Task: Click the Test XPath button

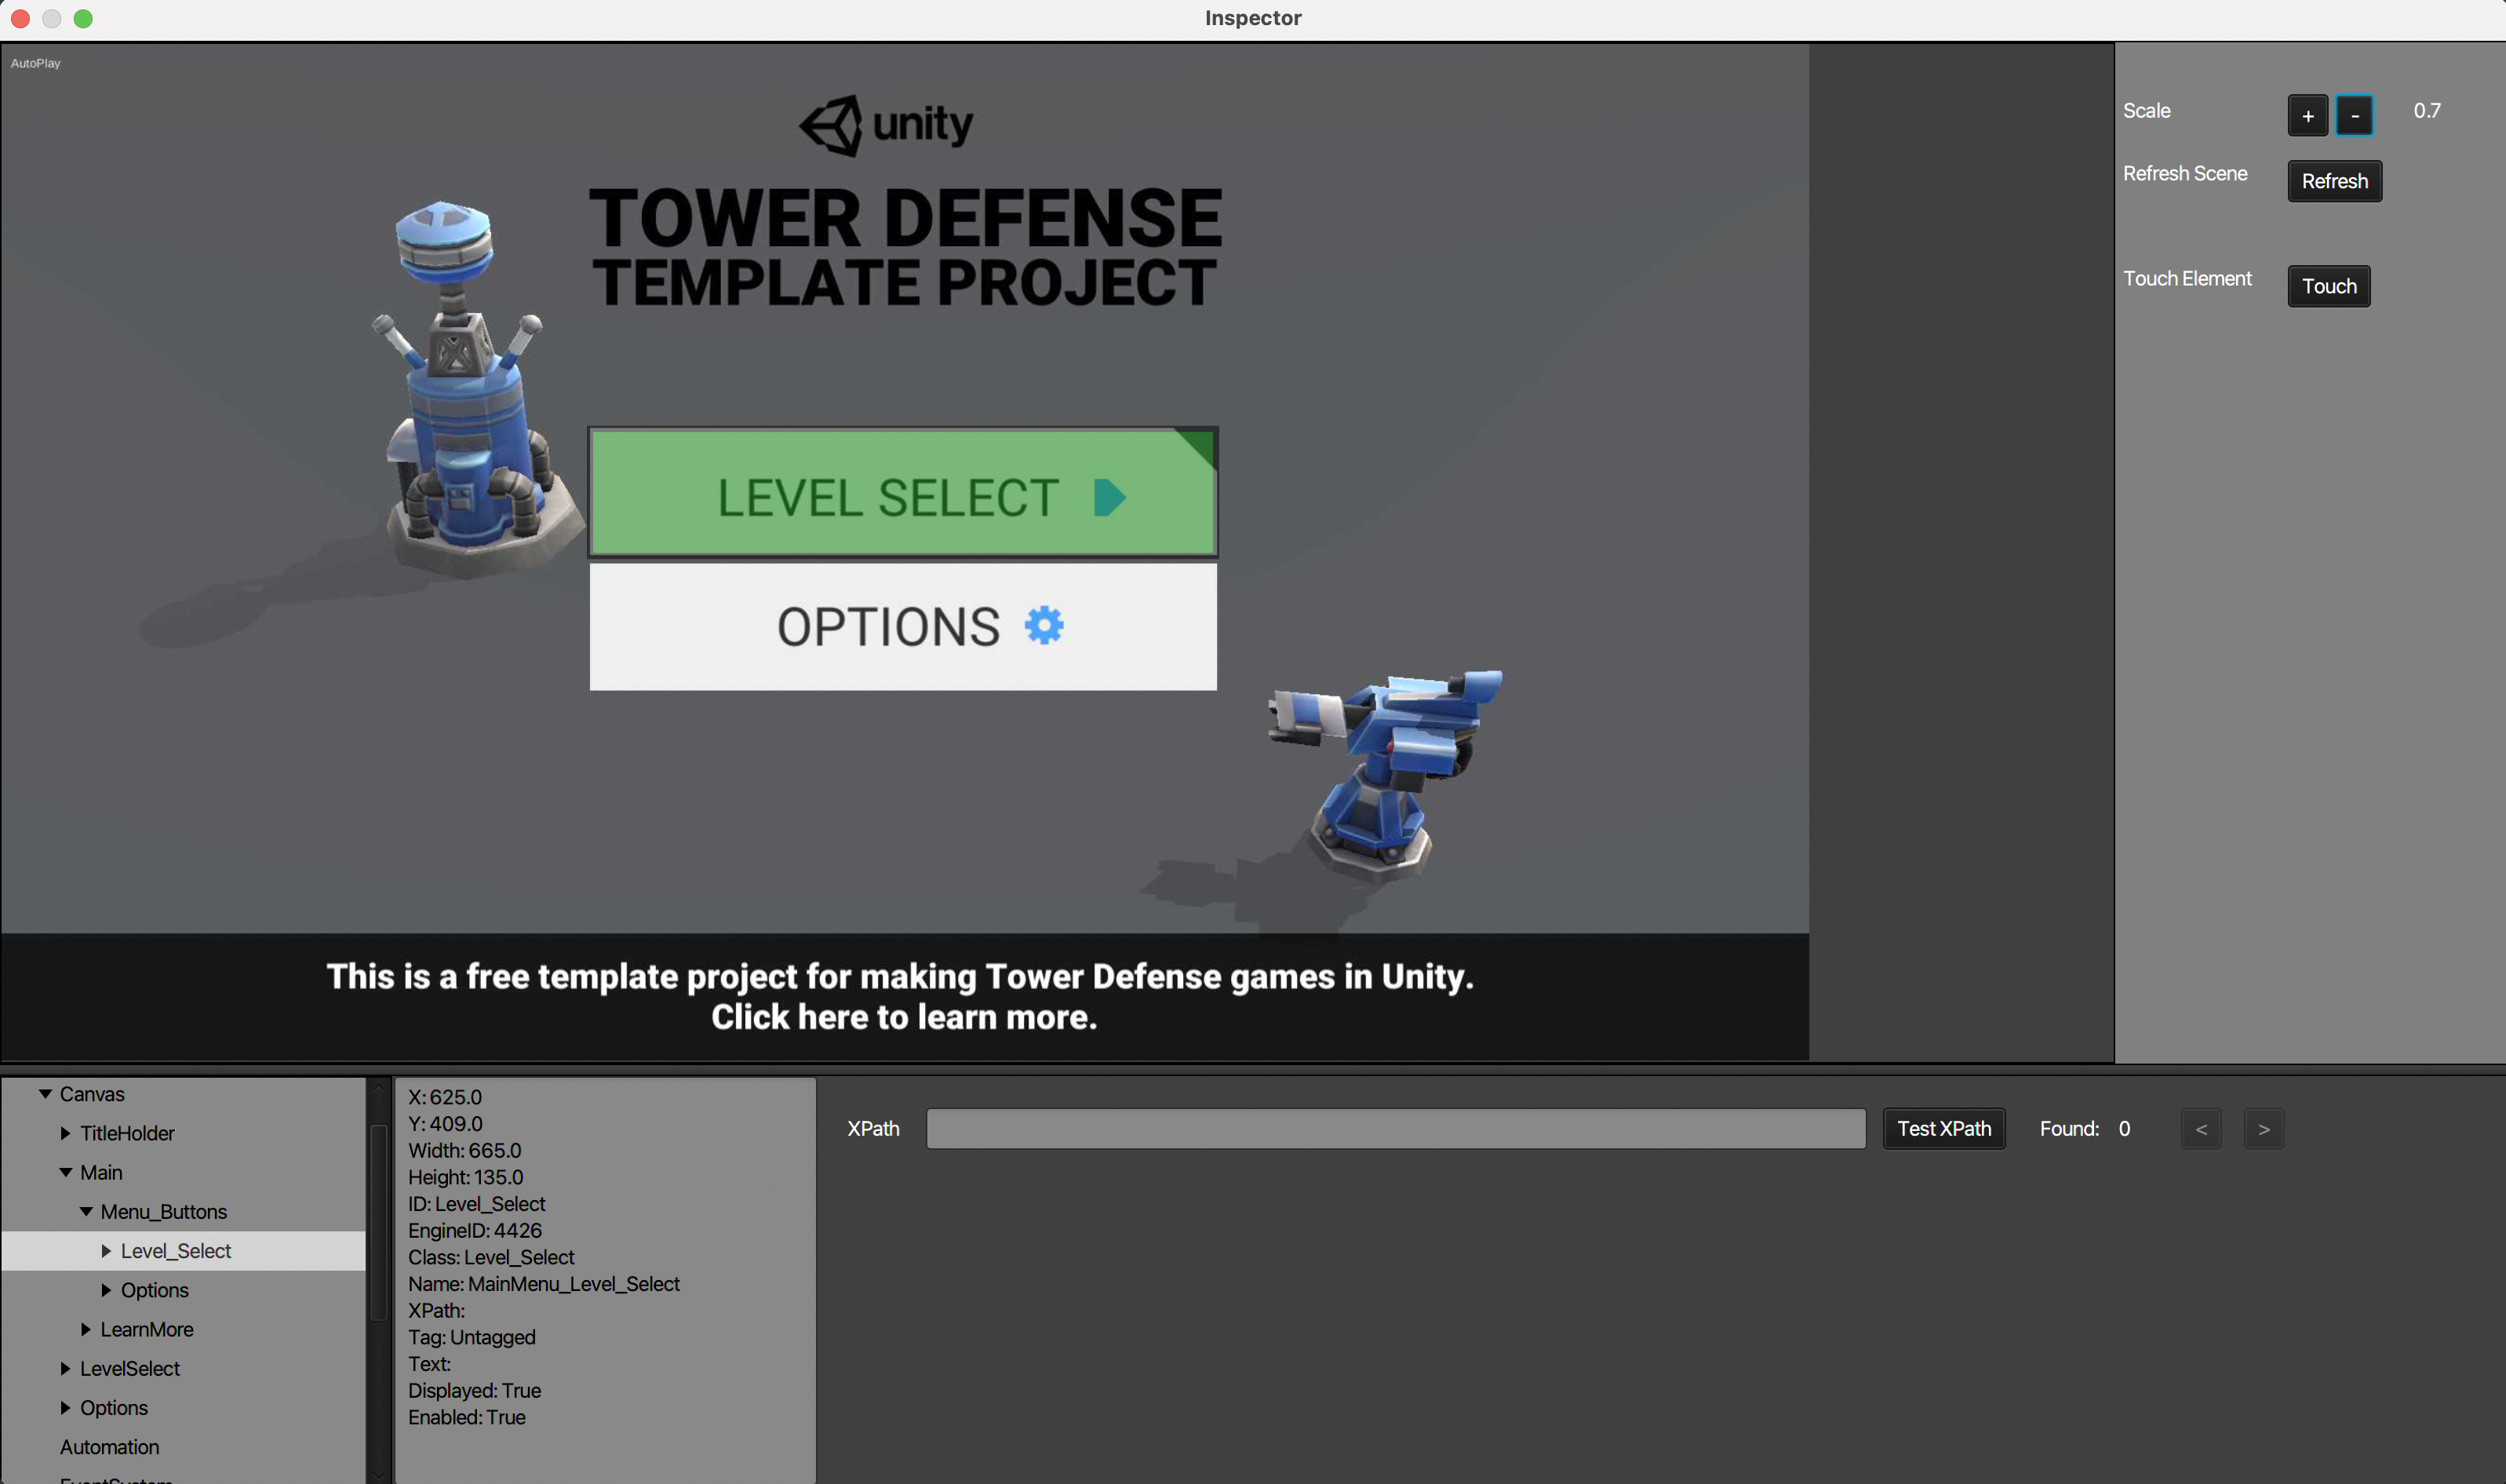Action: [1943, 1129]
